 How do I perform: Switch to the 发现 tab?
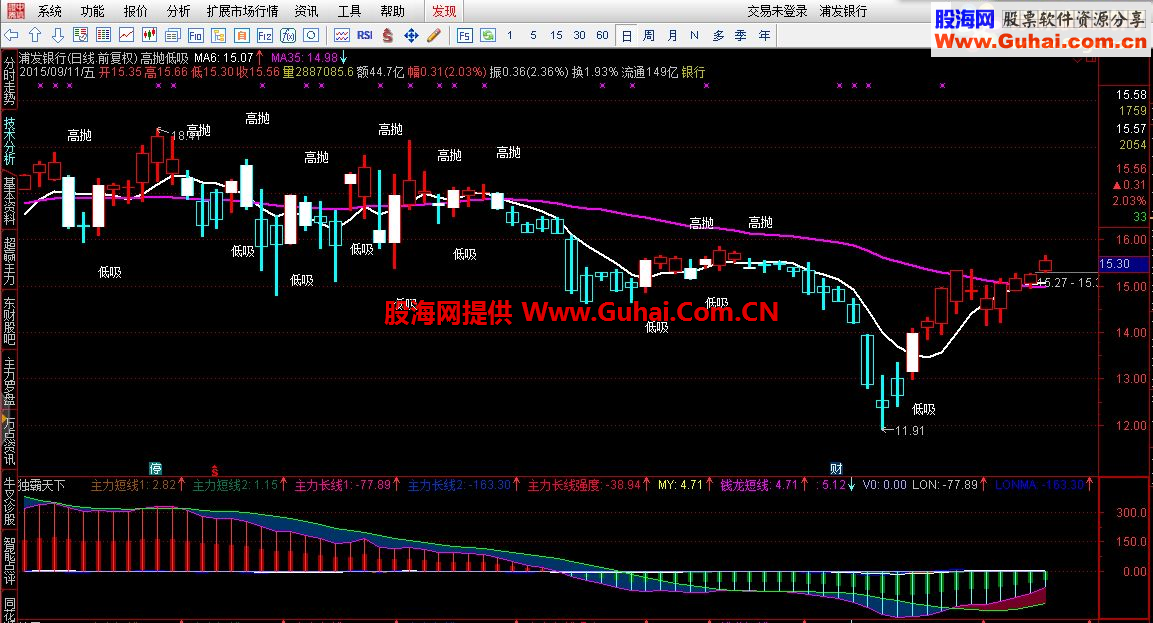444,11
